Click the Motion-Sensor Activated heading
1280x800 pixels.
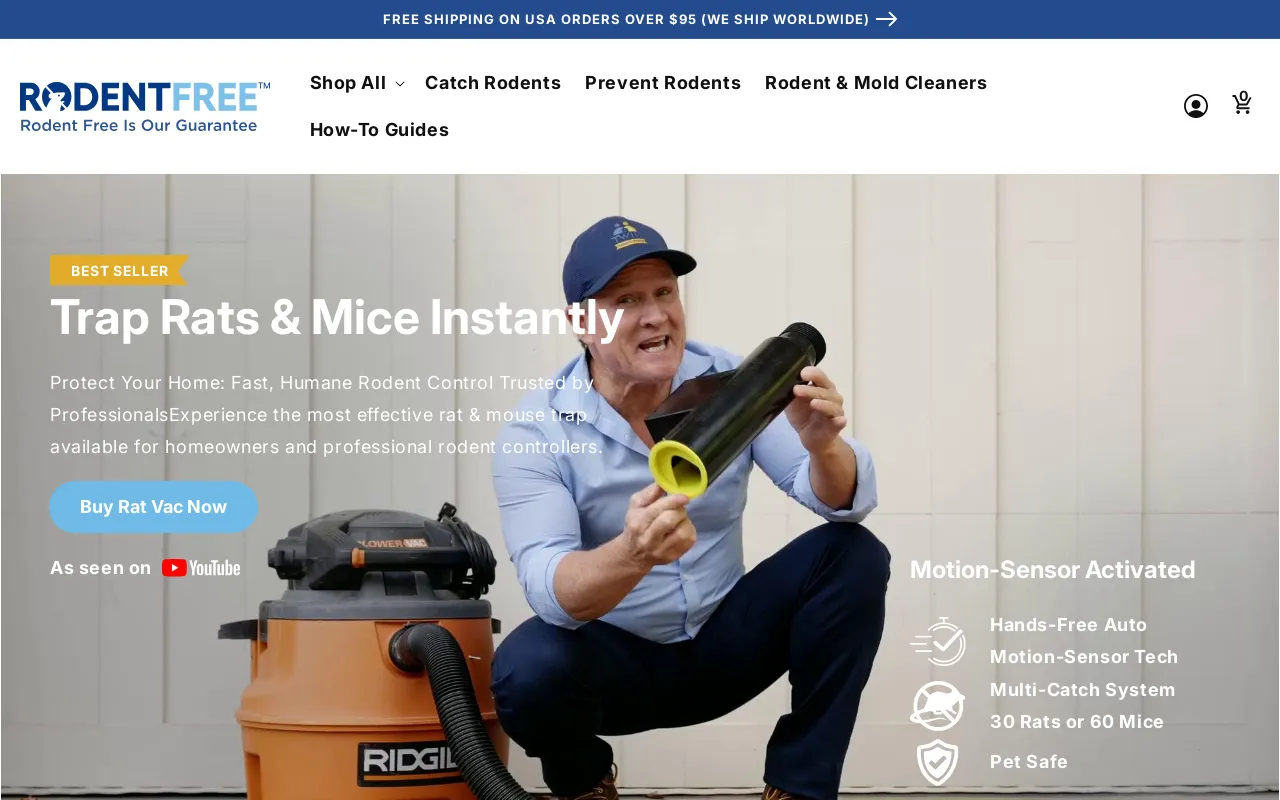pos(1052,570)
